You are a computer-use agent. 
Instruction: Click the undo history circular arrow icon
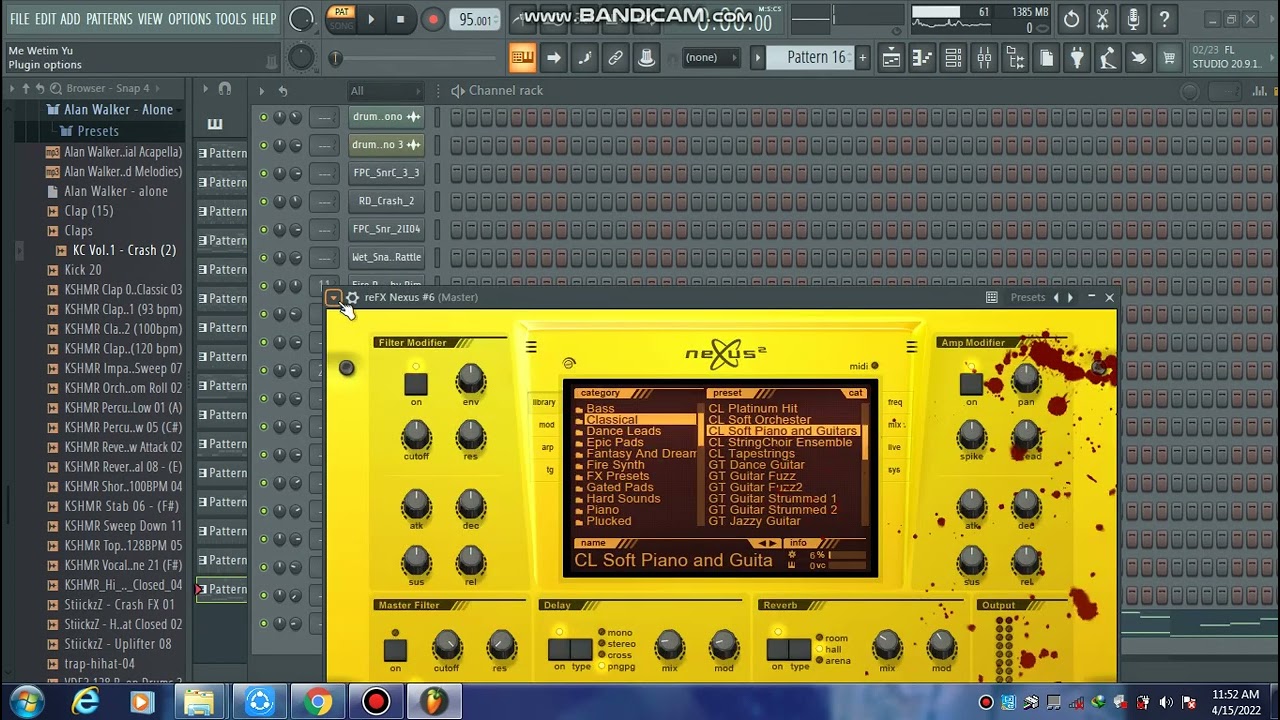click(x=1071, y=19)
